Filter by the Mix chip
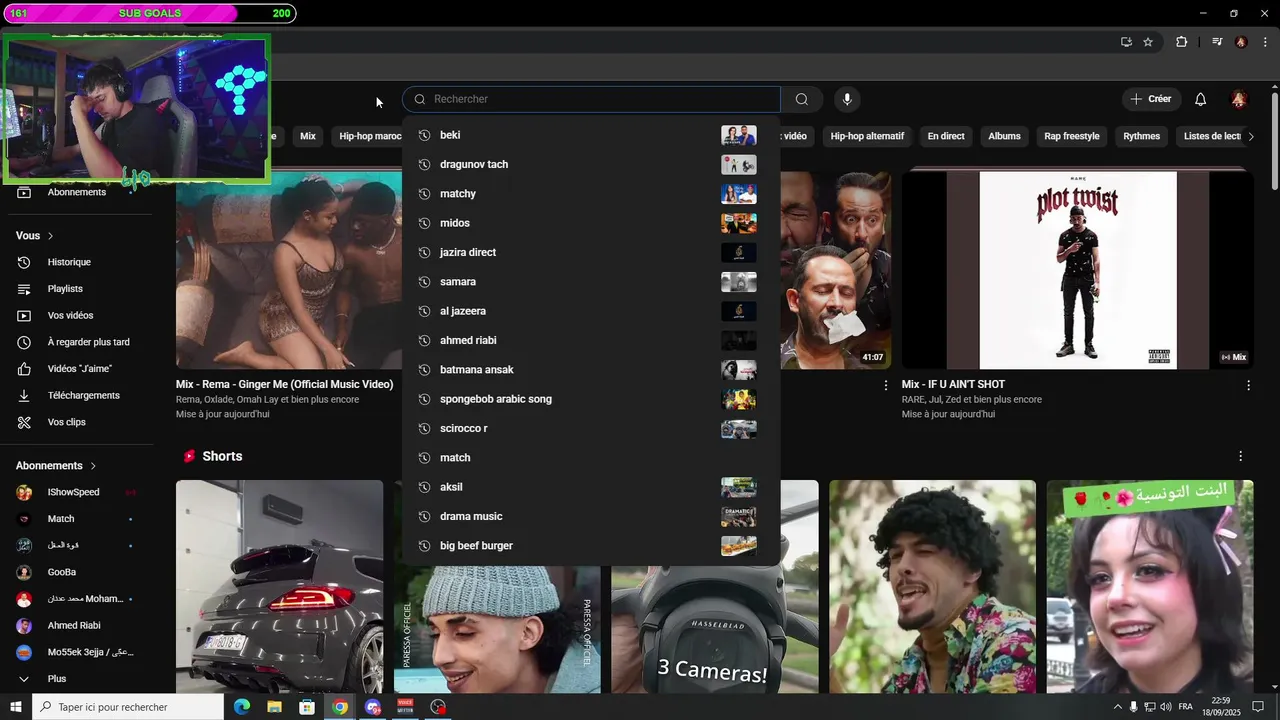 click(308, 136)
